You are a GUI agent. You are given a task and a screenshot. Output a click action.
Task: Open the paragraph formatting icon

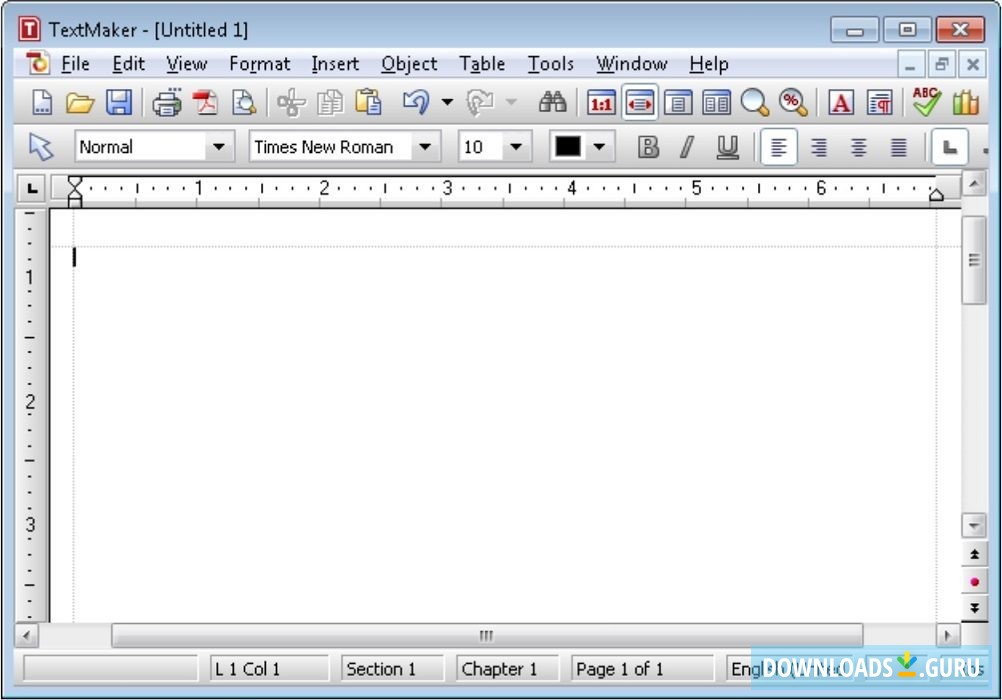coord(880,102)
